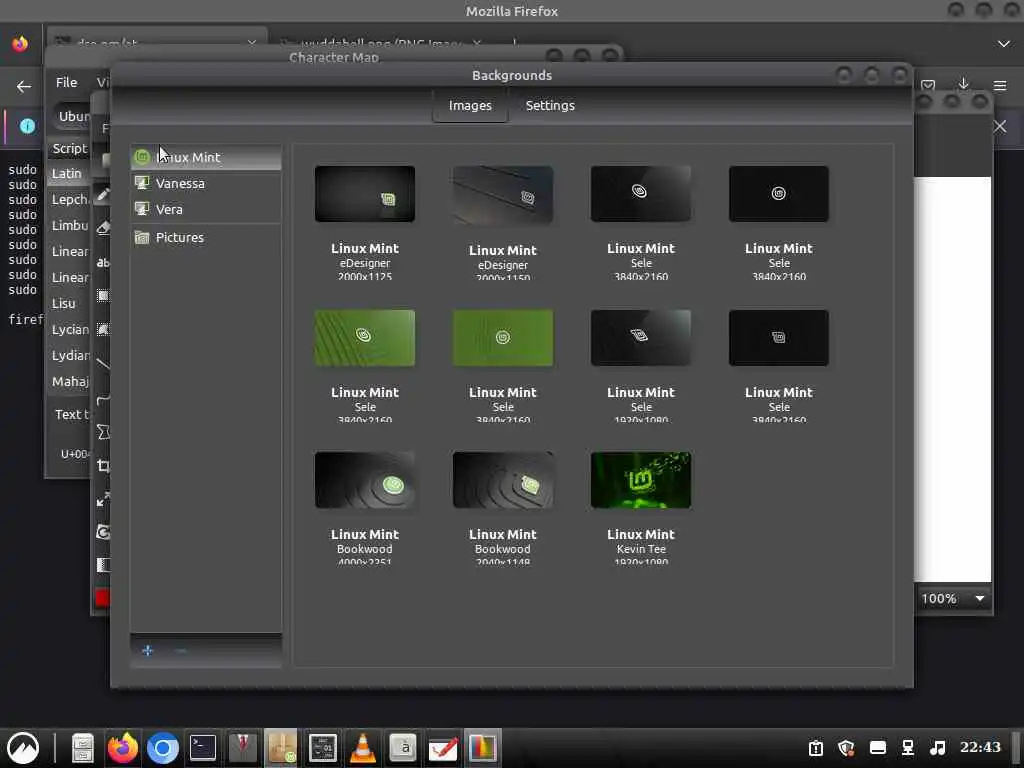Open File menu in Character Map
The height and width of the screenshot is (768, 1024).
66,82
